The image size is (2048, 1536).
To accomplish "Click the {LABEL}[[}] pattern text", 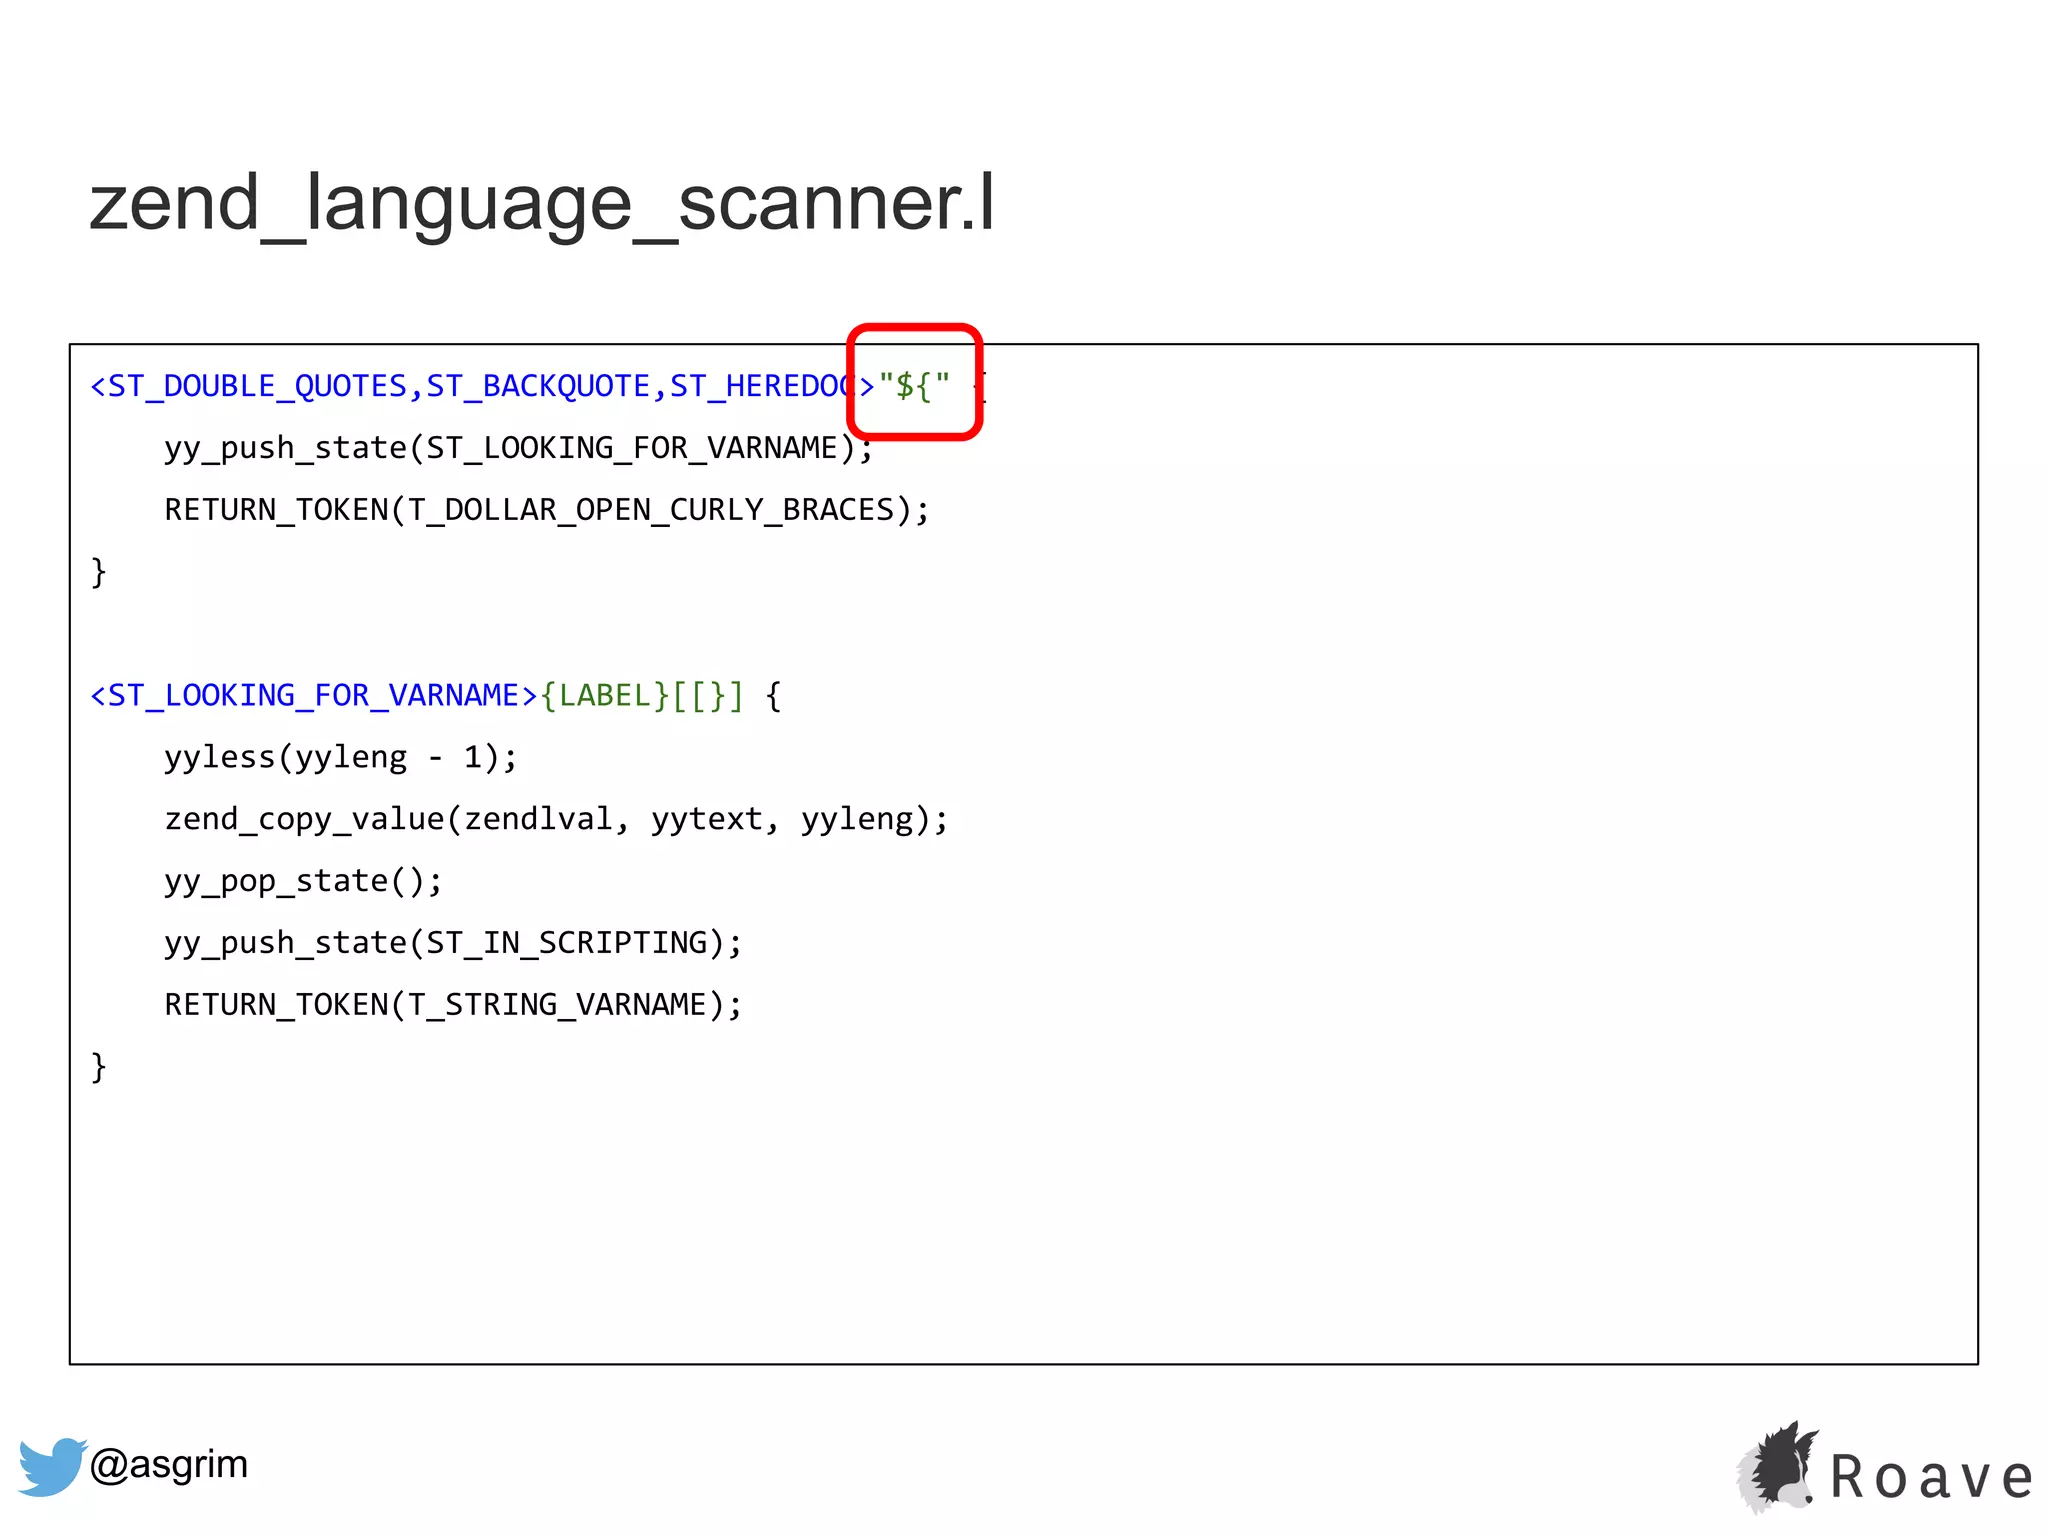I will tap(642, 695).
